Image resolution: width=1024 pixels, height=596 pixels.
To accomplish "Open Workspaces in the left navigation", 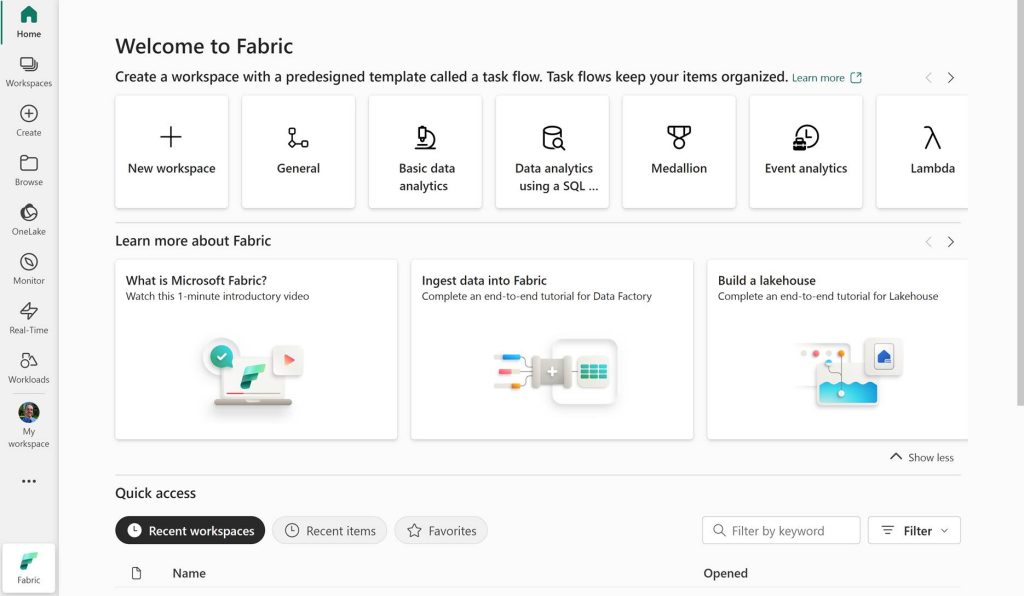I will coord(29,72).
